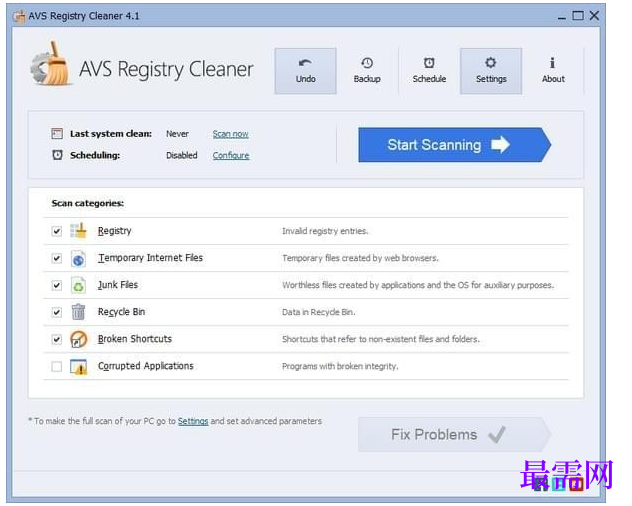Click 'Programs with broken integrity.' description

pyautogui.click(x=340, y=366)
